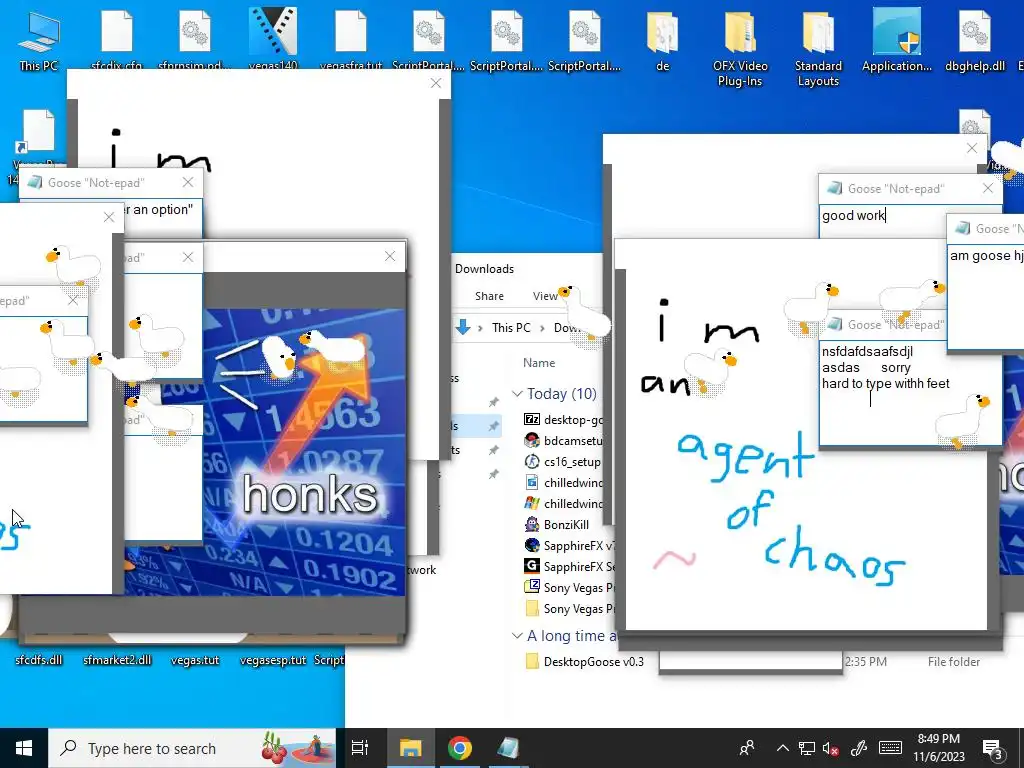Screen dimensions: 1024x768
Task: Close the honks meme window
Action: [x=390, y=256]
